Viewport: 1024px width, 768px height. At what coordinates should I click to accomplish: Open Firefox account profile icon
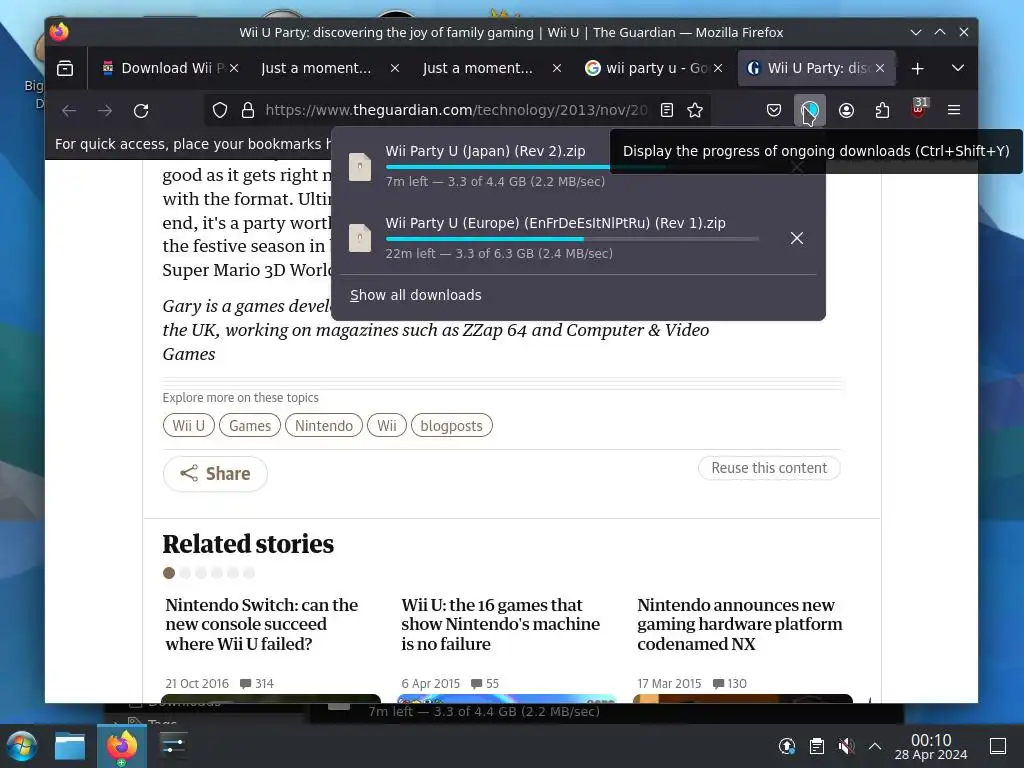tap(846, 110)
